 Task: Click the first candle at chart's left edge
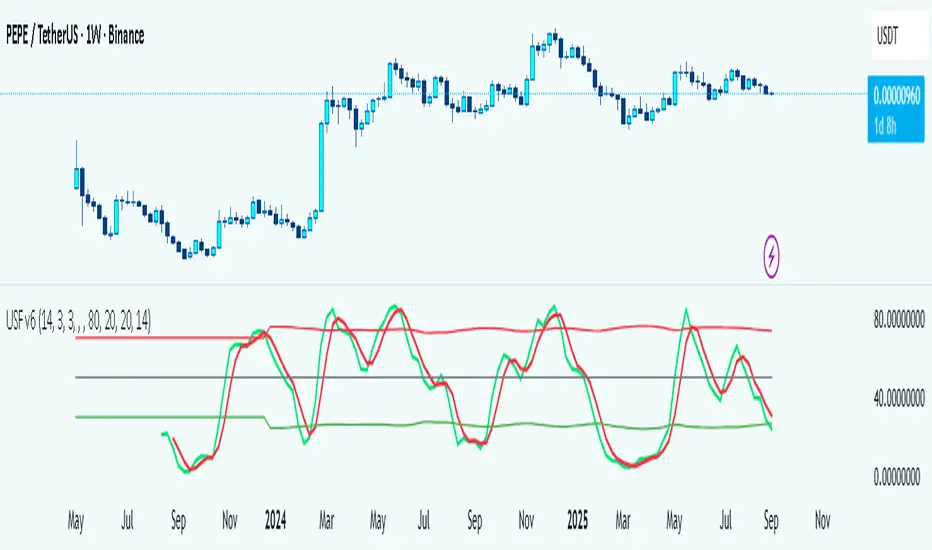78,178
